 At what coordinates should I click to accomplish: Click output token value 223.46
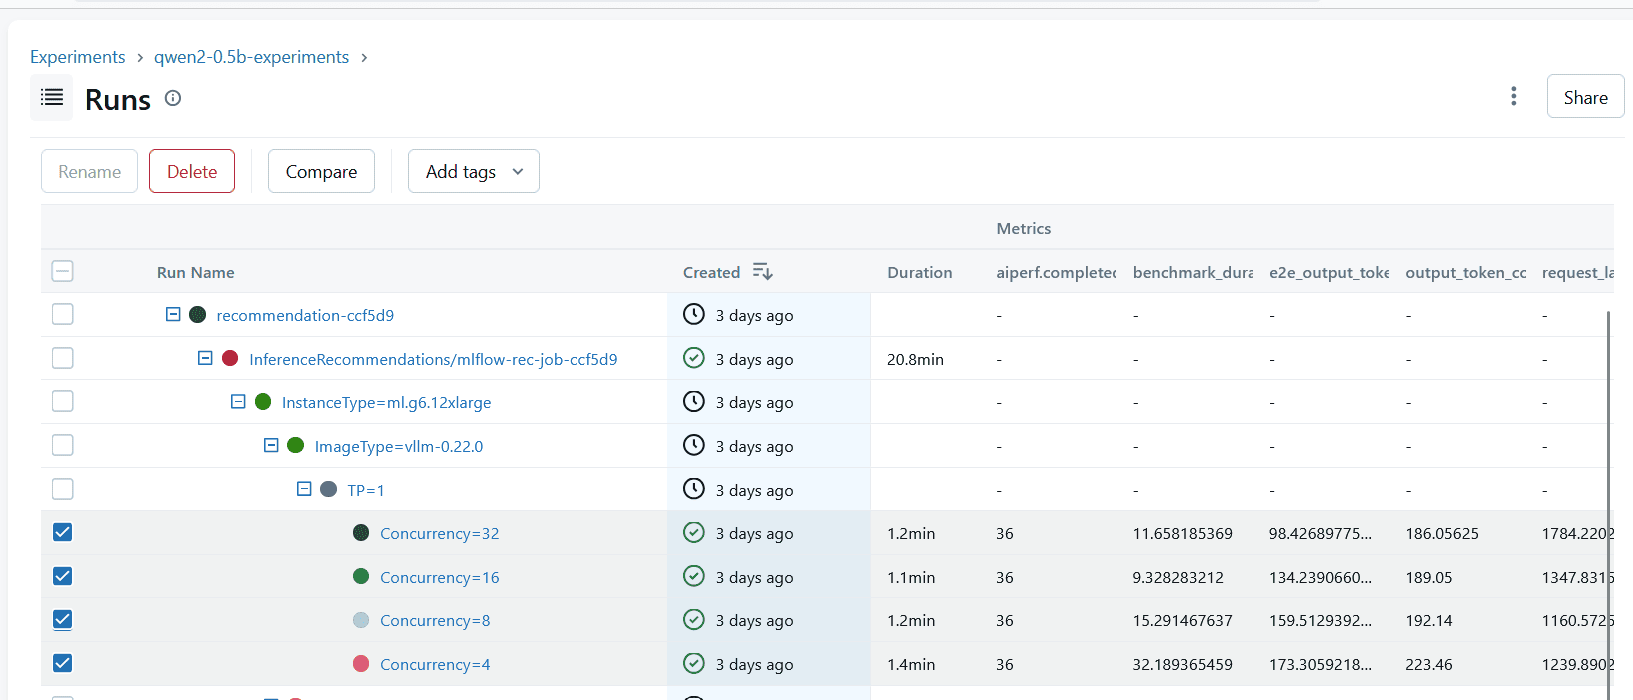tap(1429, 664)
